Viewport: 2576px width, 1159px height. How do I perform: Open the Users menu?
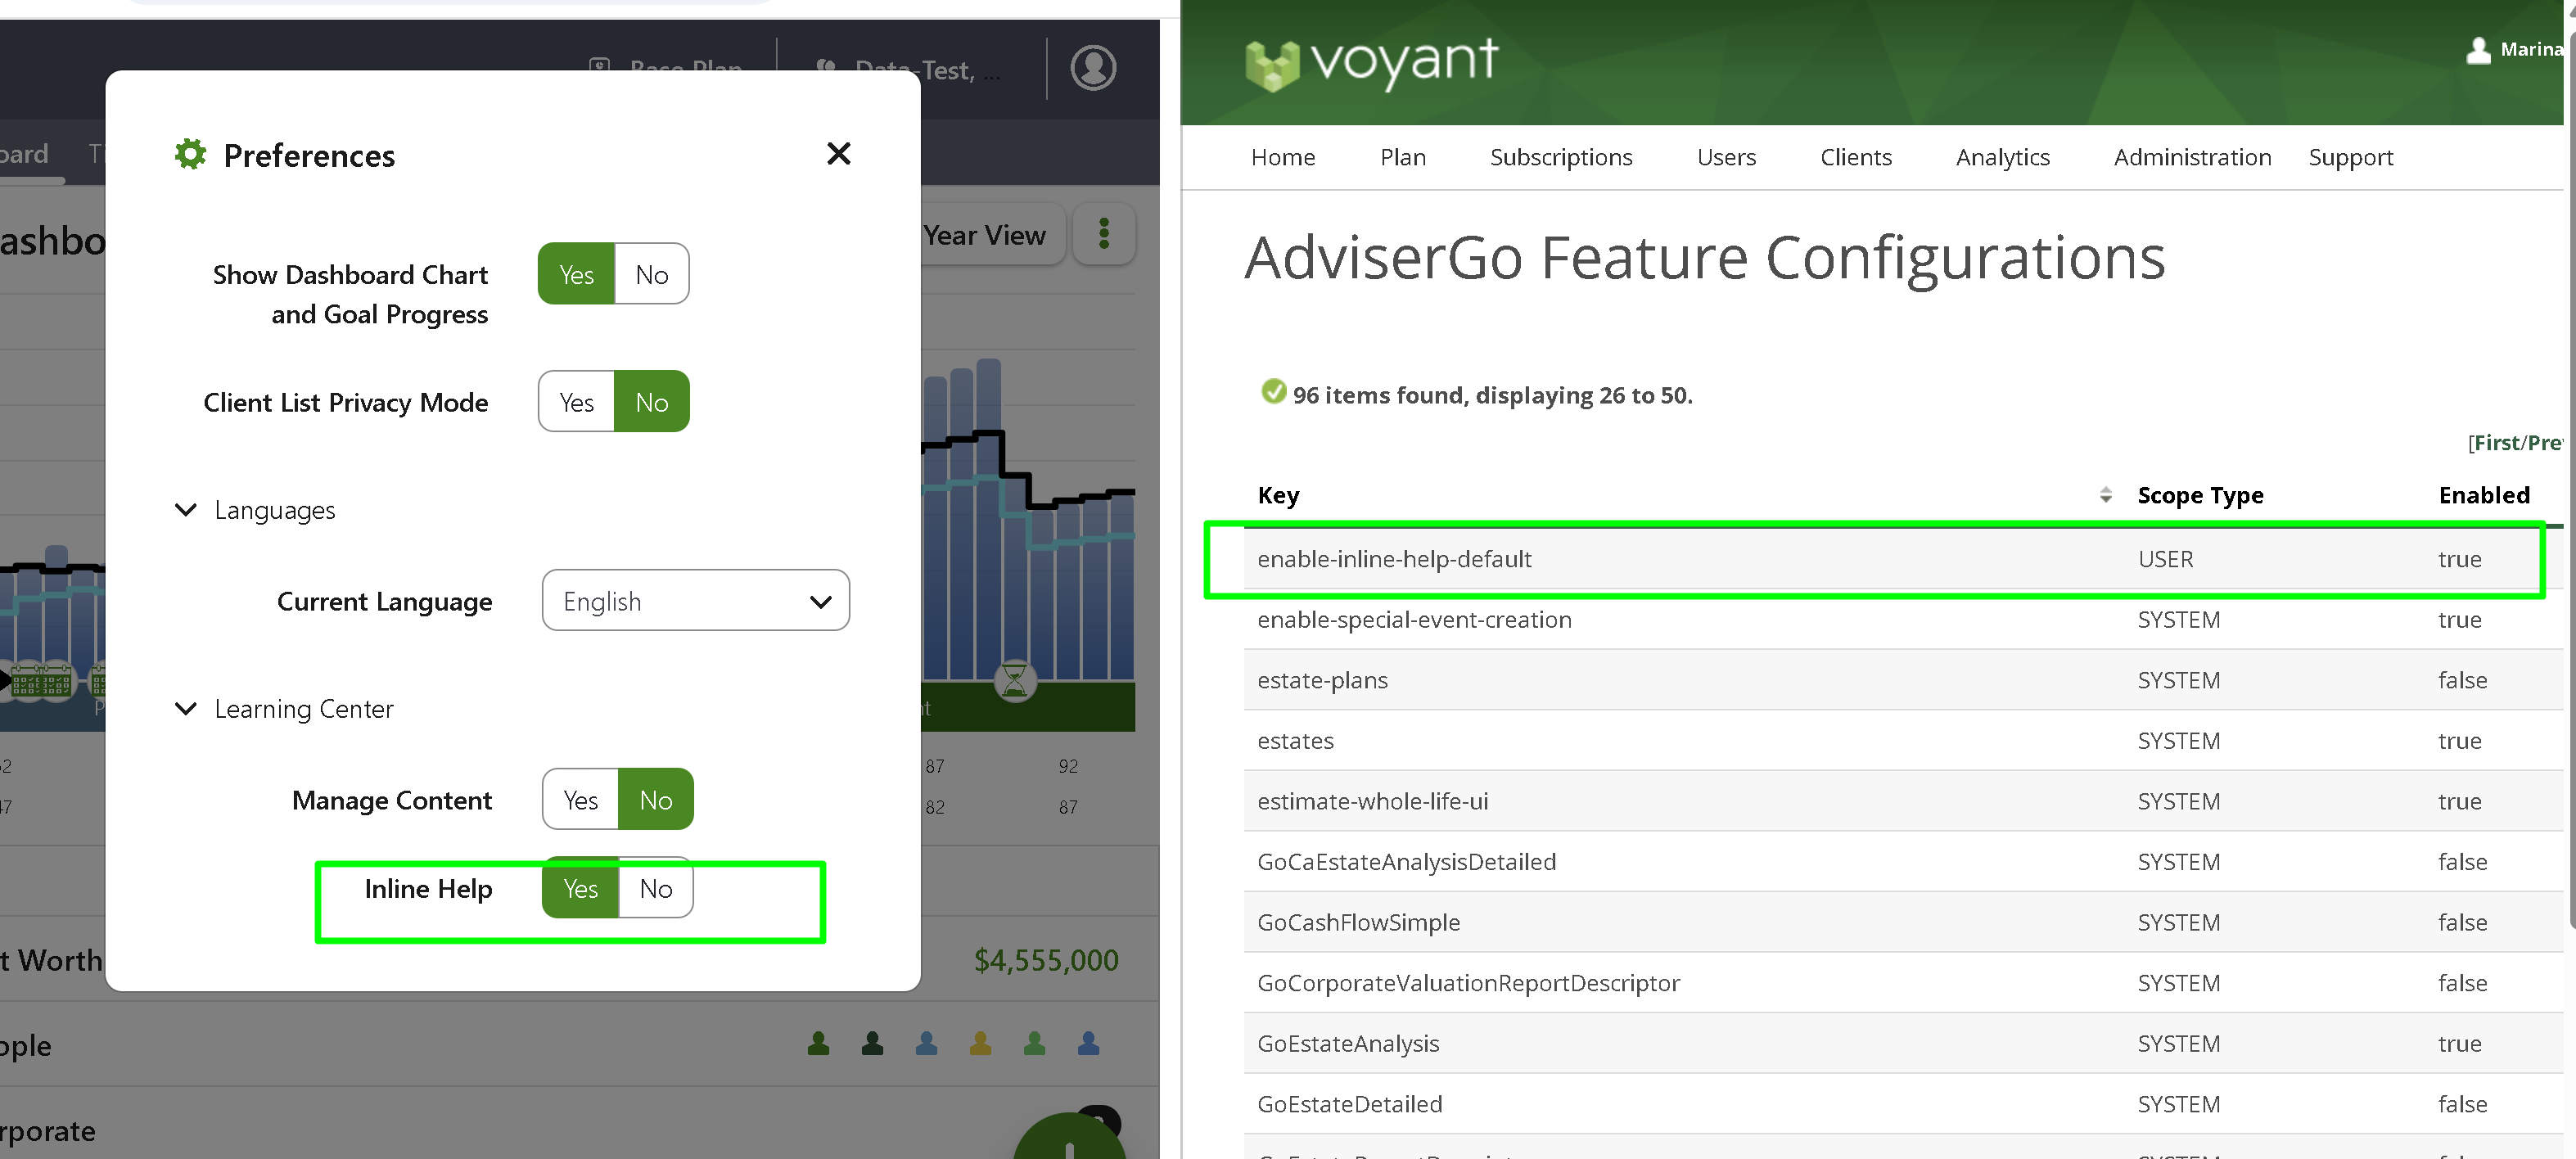[1726, 157]
